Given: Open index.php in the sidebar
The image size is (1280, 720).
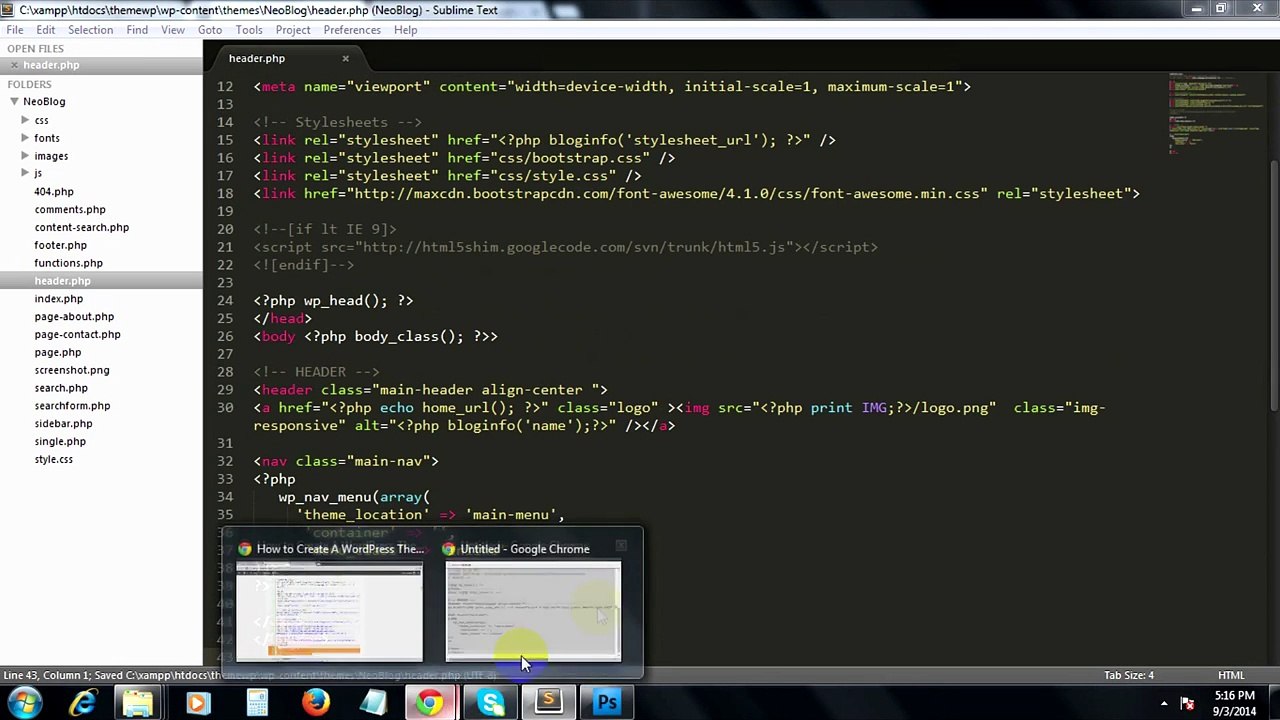Looking at the screenshot, I should pos(59,299).
